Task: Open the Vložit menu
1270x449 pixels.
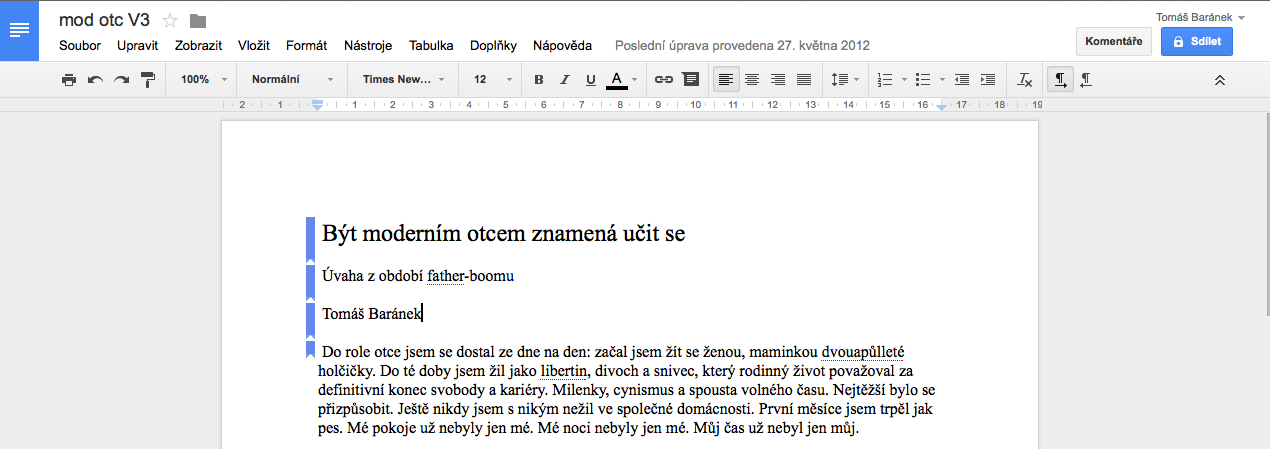Action: point(255,45)
